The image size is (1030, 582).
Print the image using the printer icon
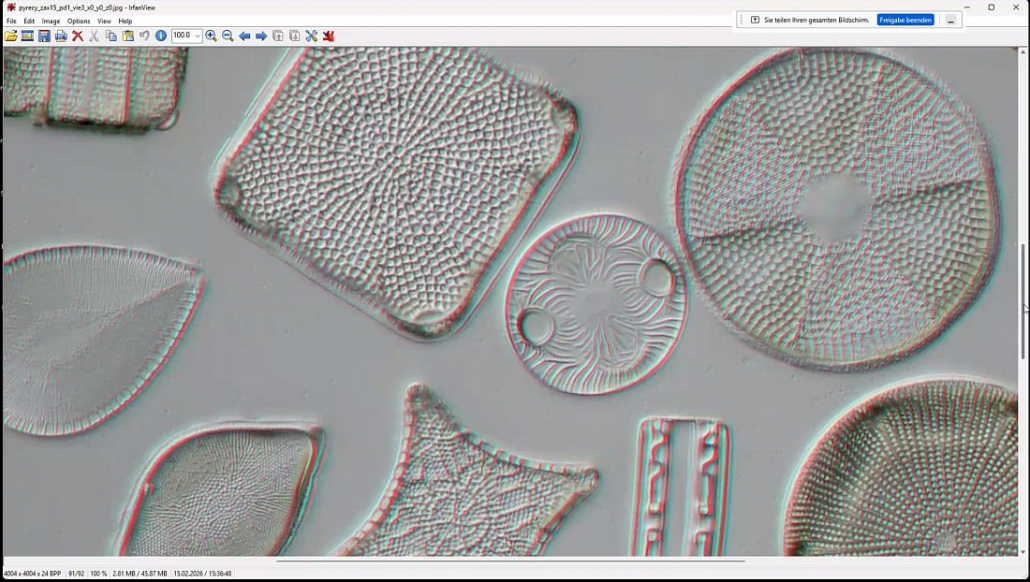[x=61, y=36]
